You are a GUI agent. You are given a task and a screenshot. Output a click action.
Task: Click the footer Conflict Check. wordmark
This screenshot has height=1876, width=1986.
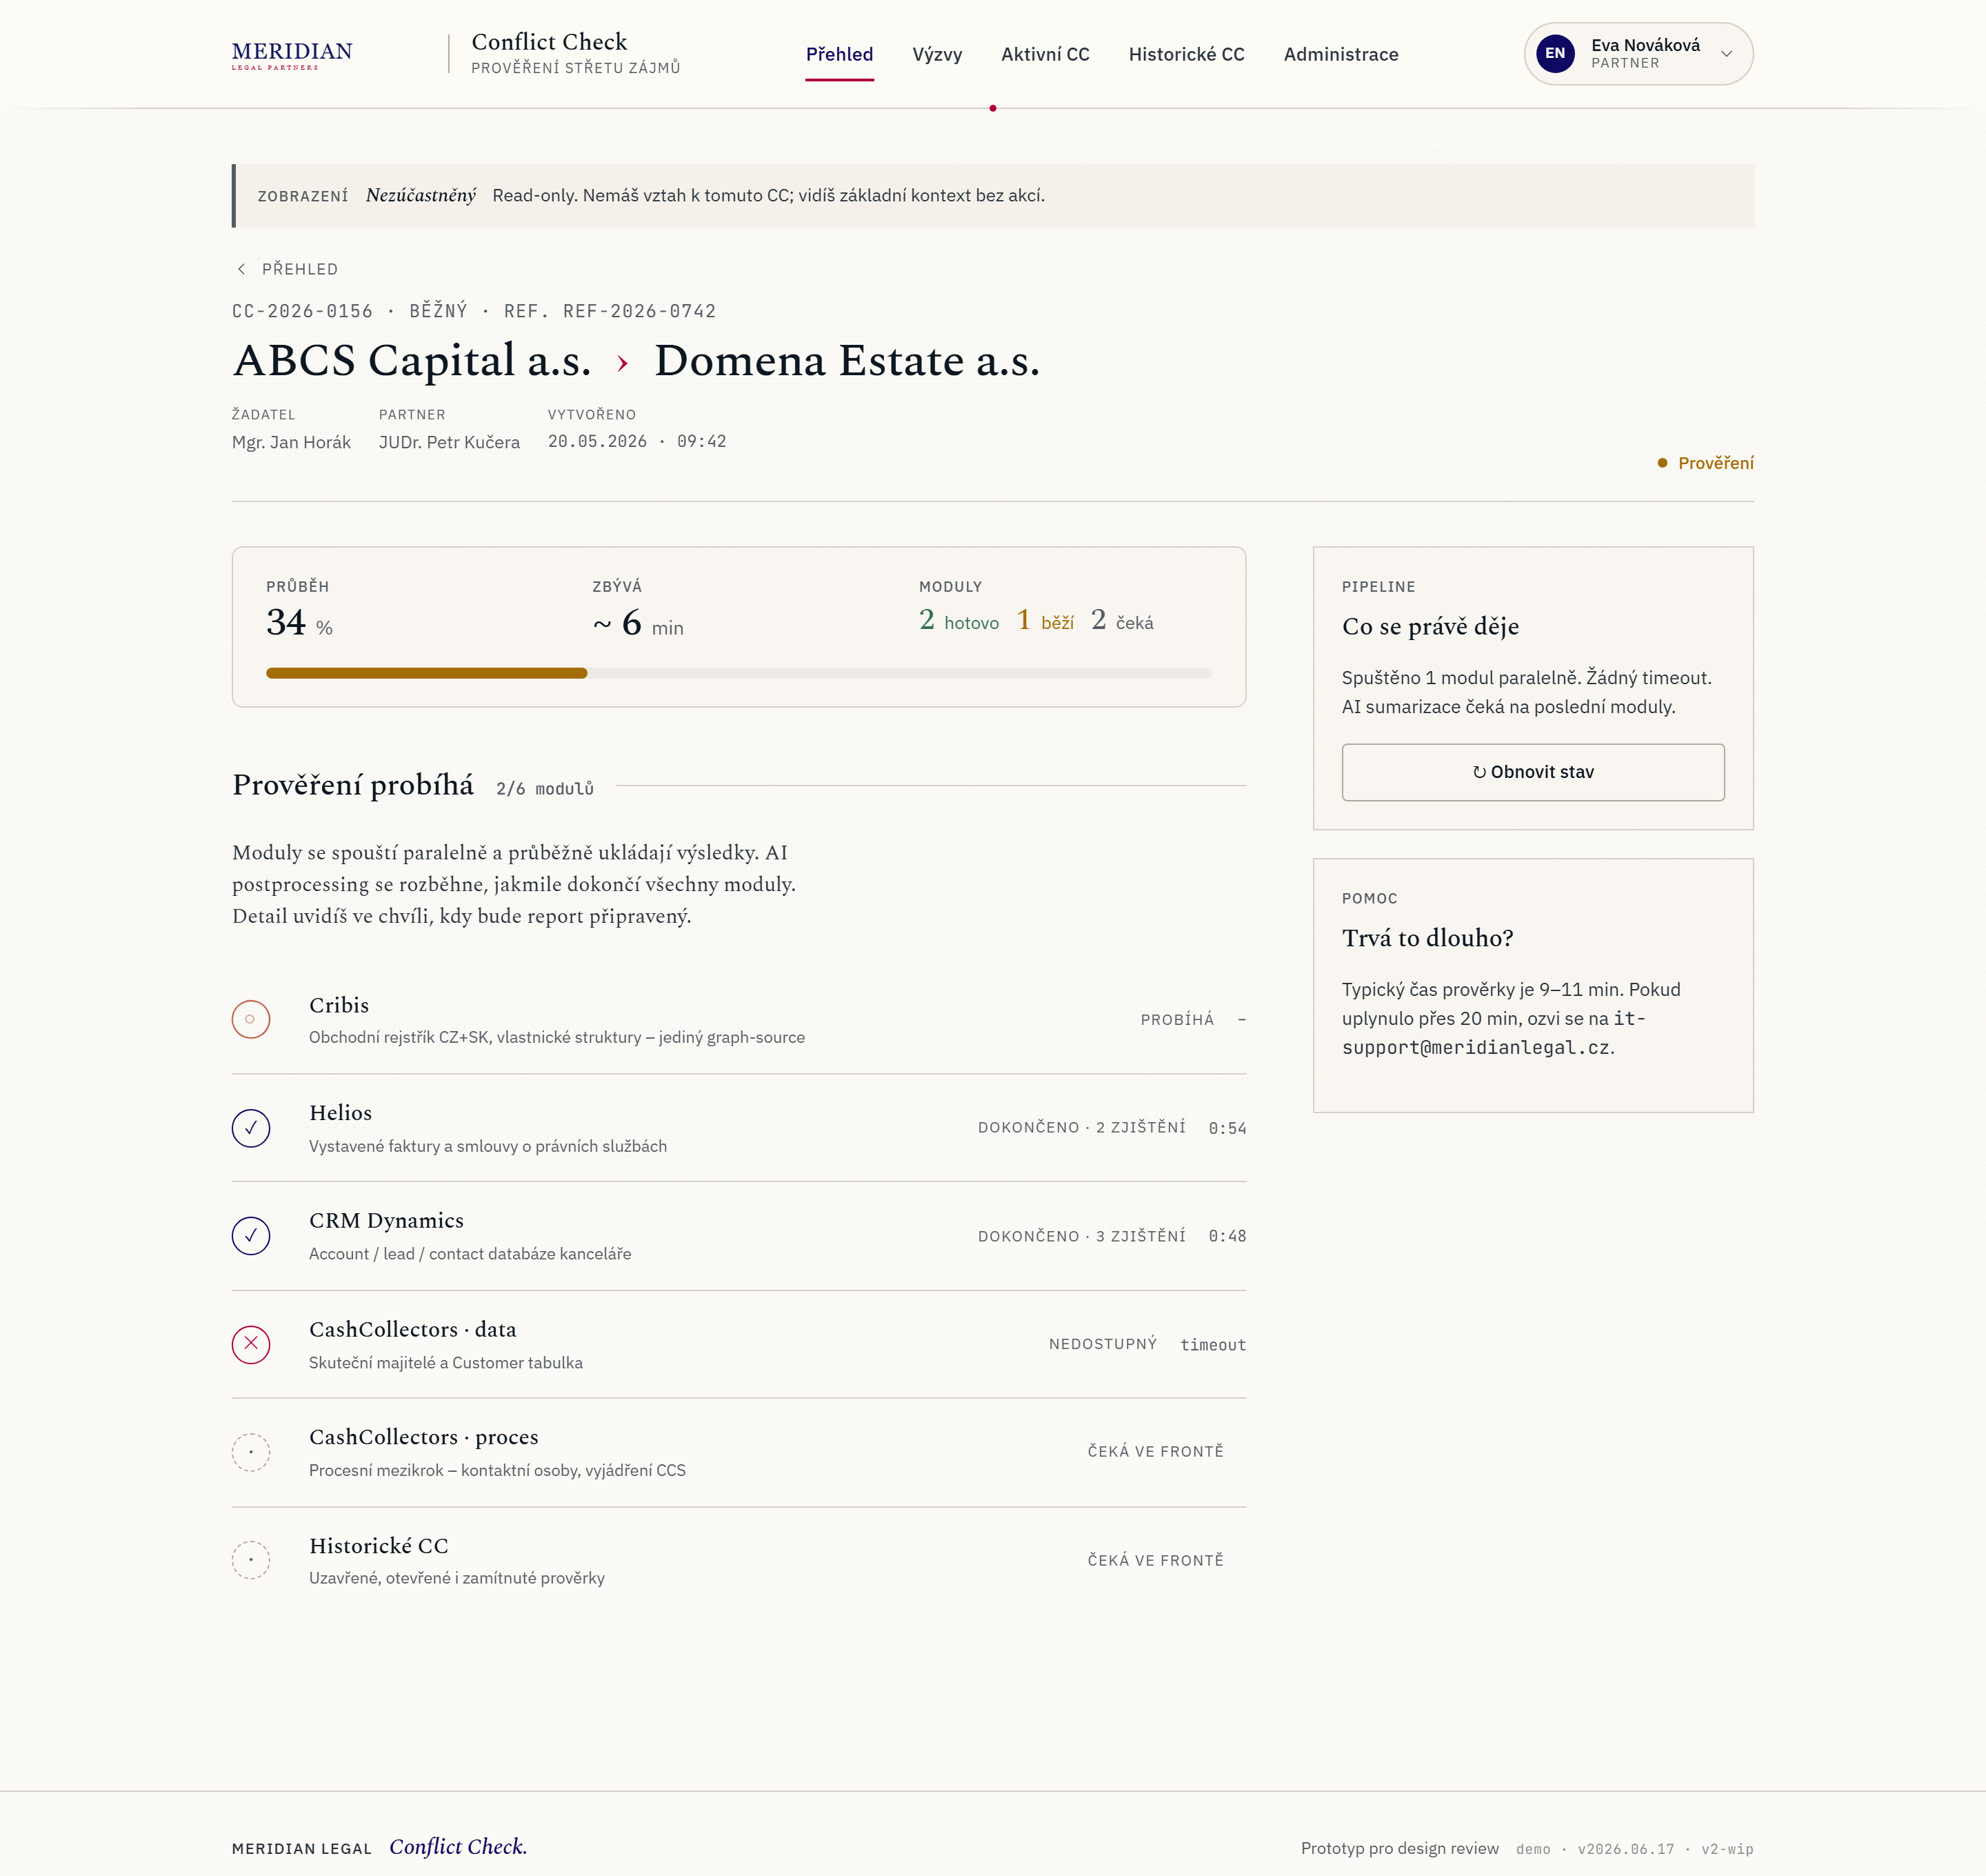(458, 1847)
